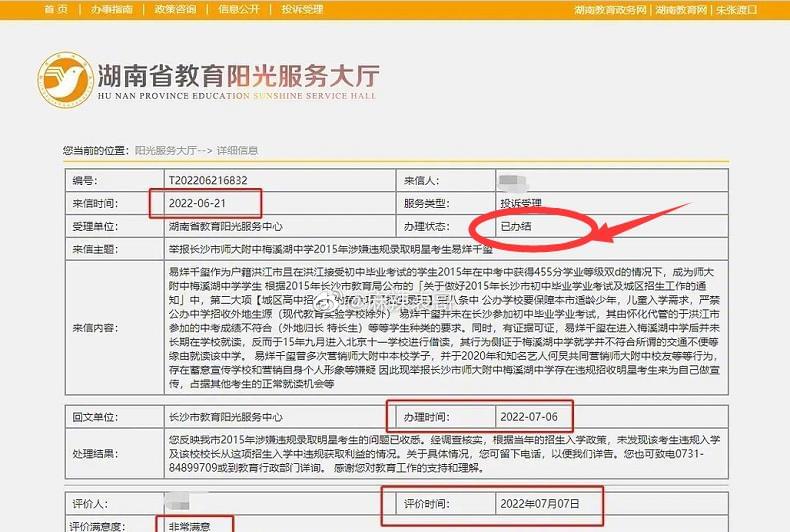Open the 首页 navigation item
790x532 pixels.
(56, 9)
